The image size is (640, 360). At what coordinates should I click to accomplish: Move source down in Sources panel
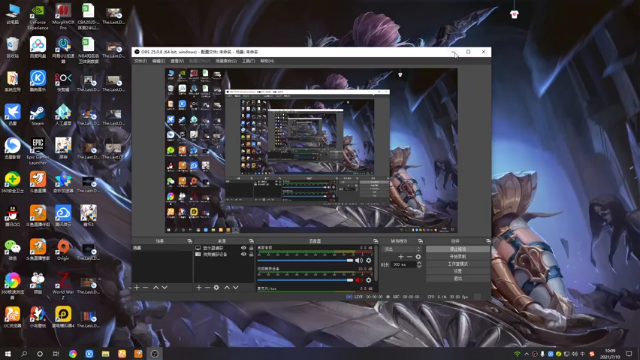(x=236, y=288)
